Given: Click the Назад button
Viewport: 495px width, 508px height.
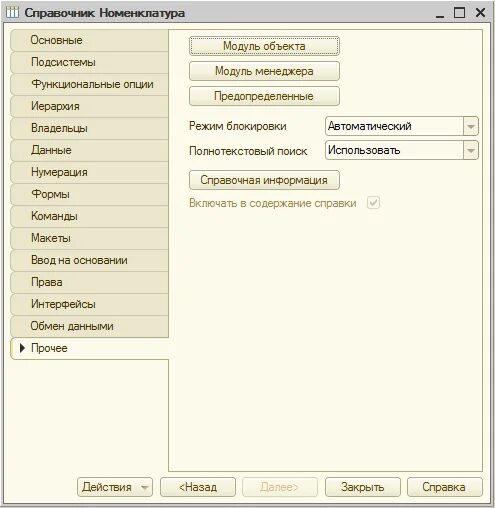Looking at the screenshot, I should click(198, 487).
